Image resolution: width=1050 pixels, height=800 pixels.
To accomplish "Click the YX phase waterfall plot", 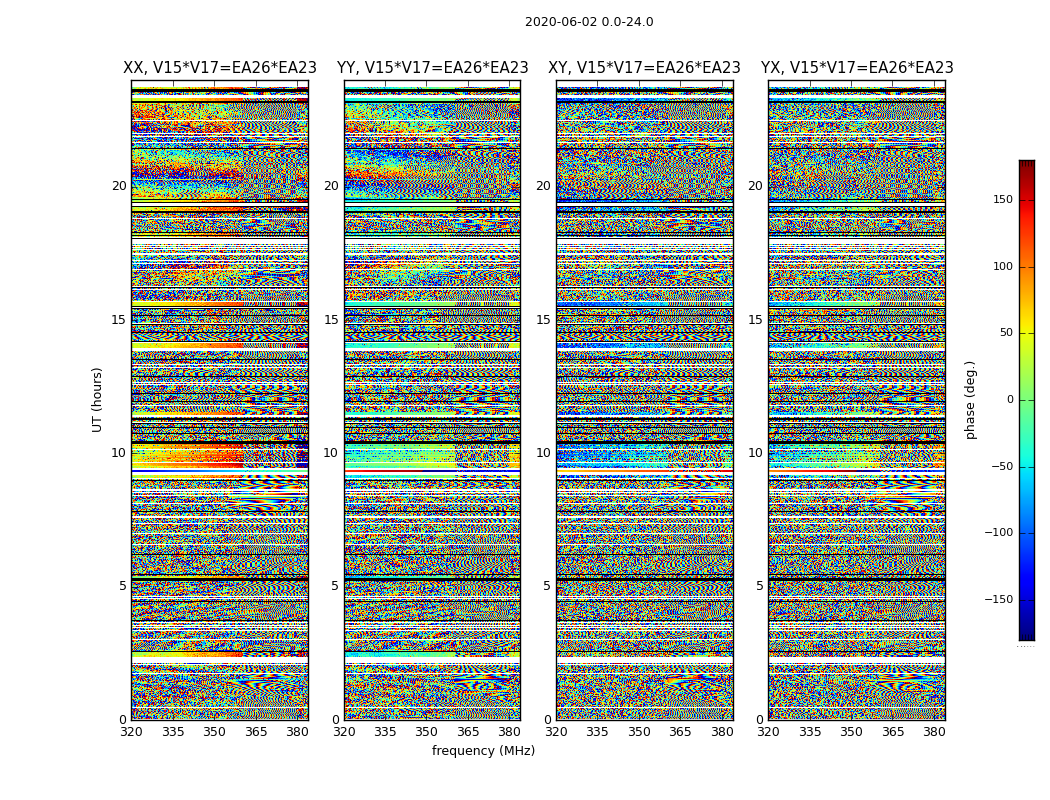I will [856, 400].
